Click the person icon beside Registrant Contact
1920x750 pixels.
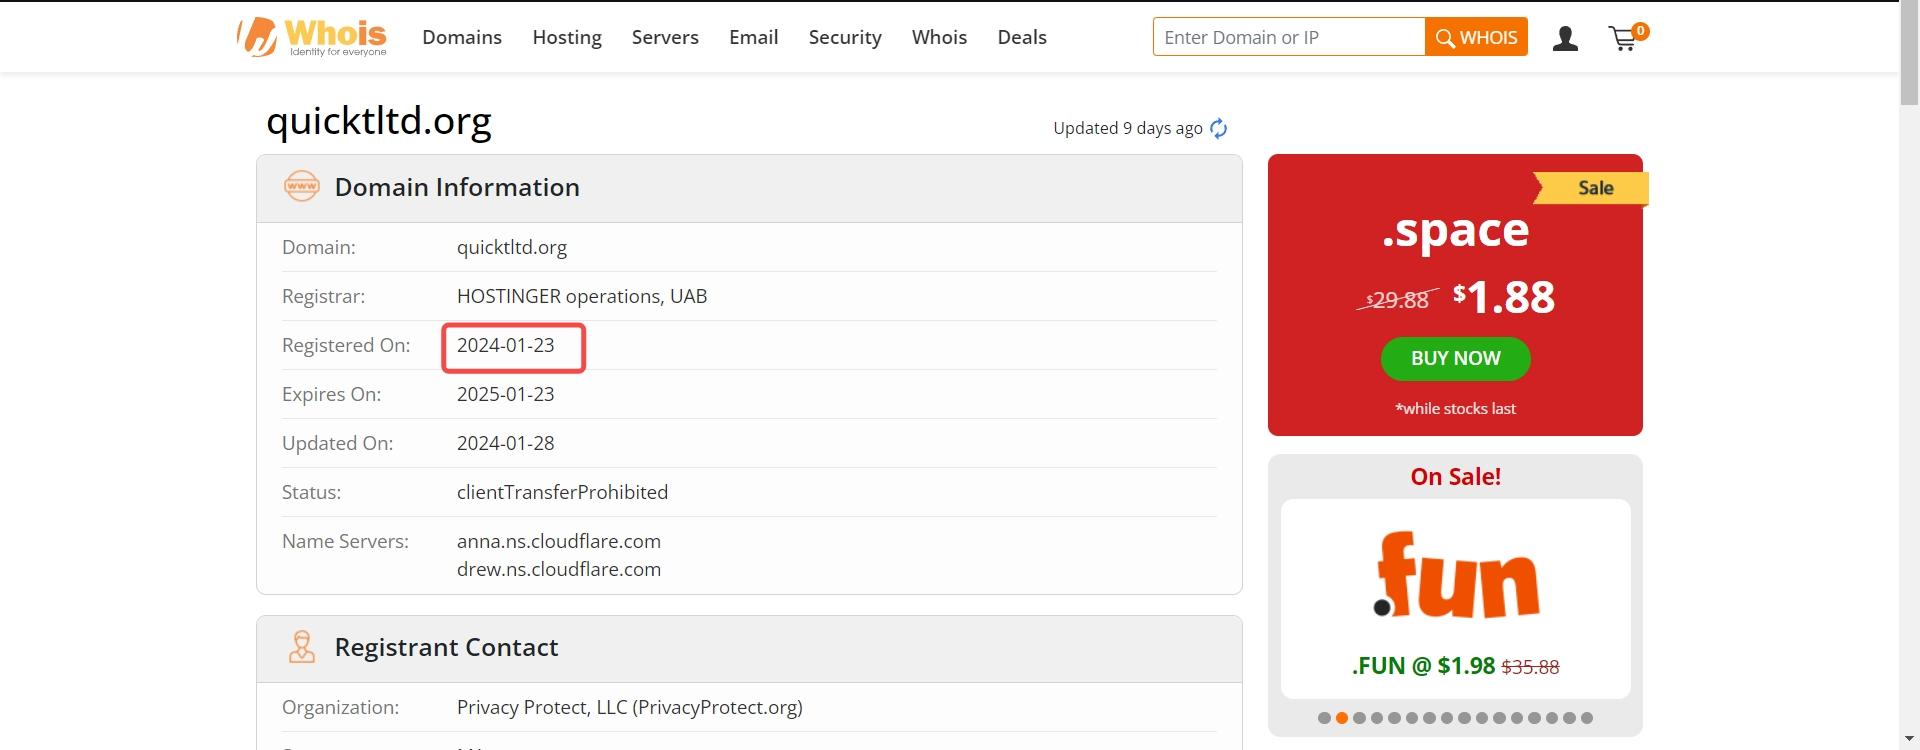coord(301,647)
